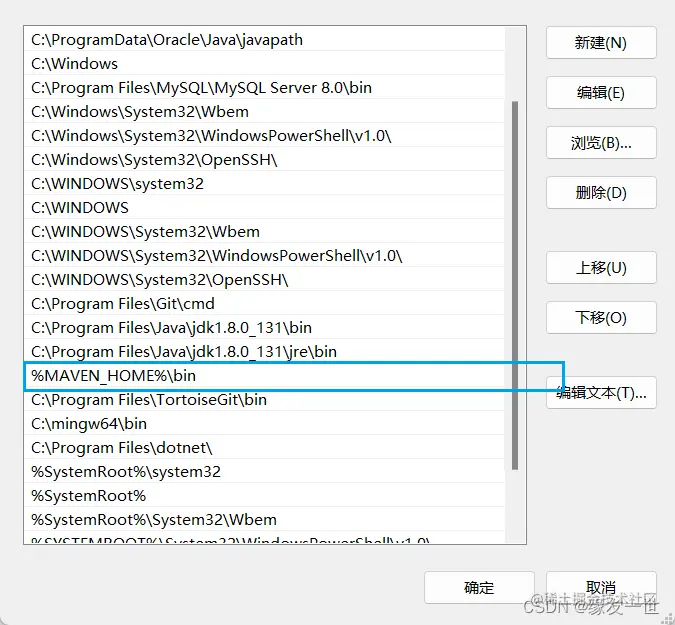Select the C:\Windows entry
The height and width of the screenshot is (625, 675).
(x=264, y=64)
